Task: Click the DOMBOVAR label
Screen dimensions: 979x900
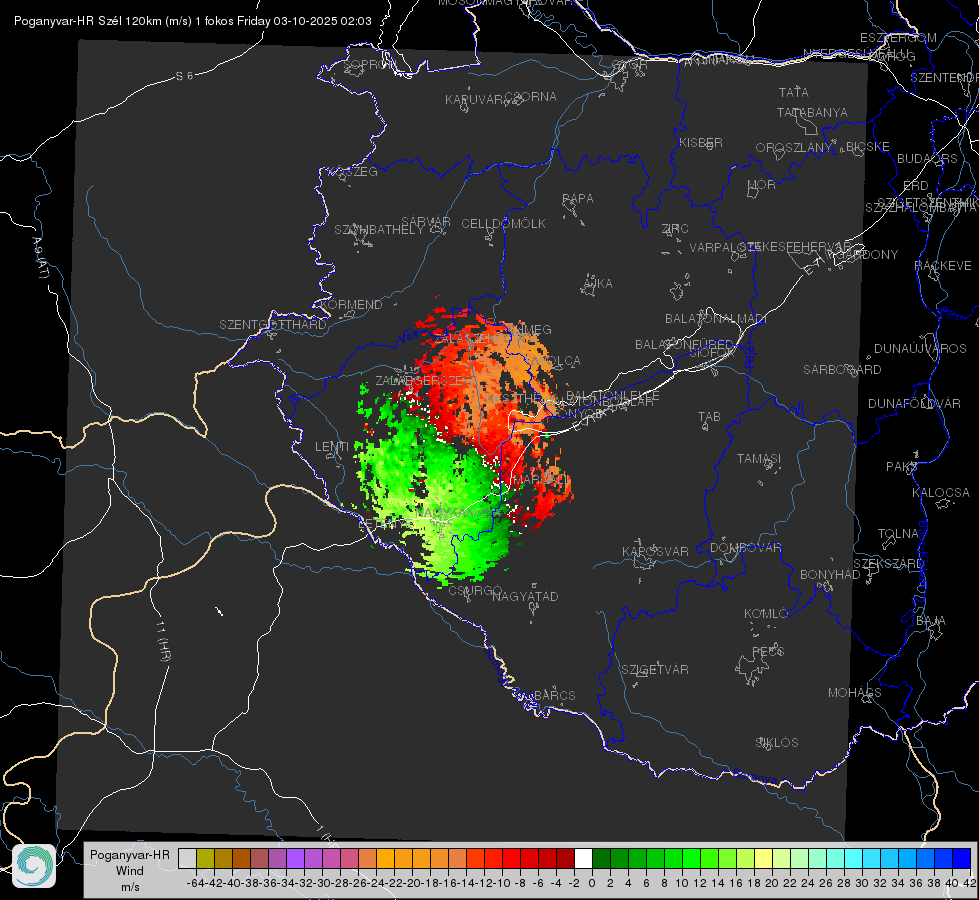Action: (745, 548)
